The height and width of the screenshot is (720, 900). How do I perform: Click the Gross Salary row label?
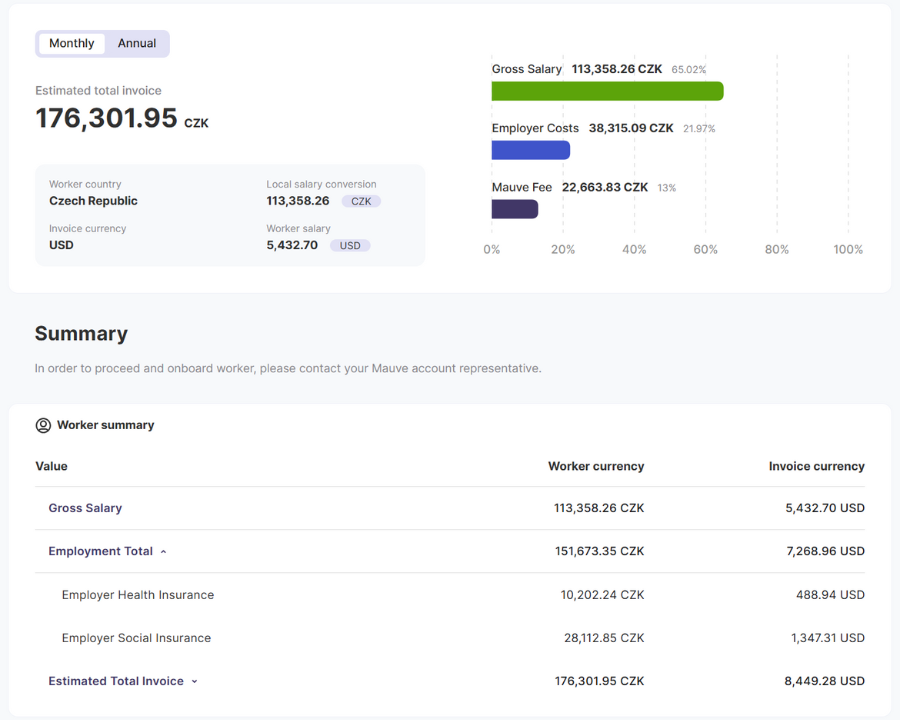click(x=85, y=508)
